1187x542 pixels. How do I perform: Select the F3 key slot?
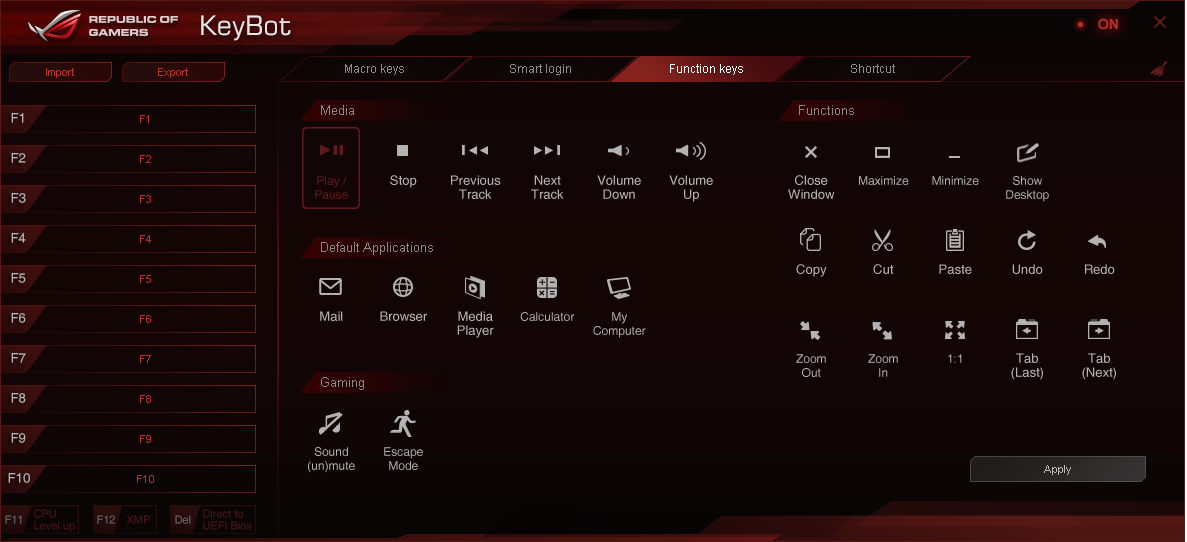tap(128, 199)
